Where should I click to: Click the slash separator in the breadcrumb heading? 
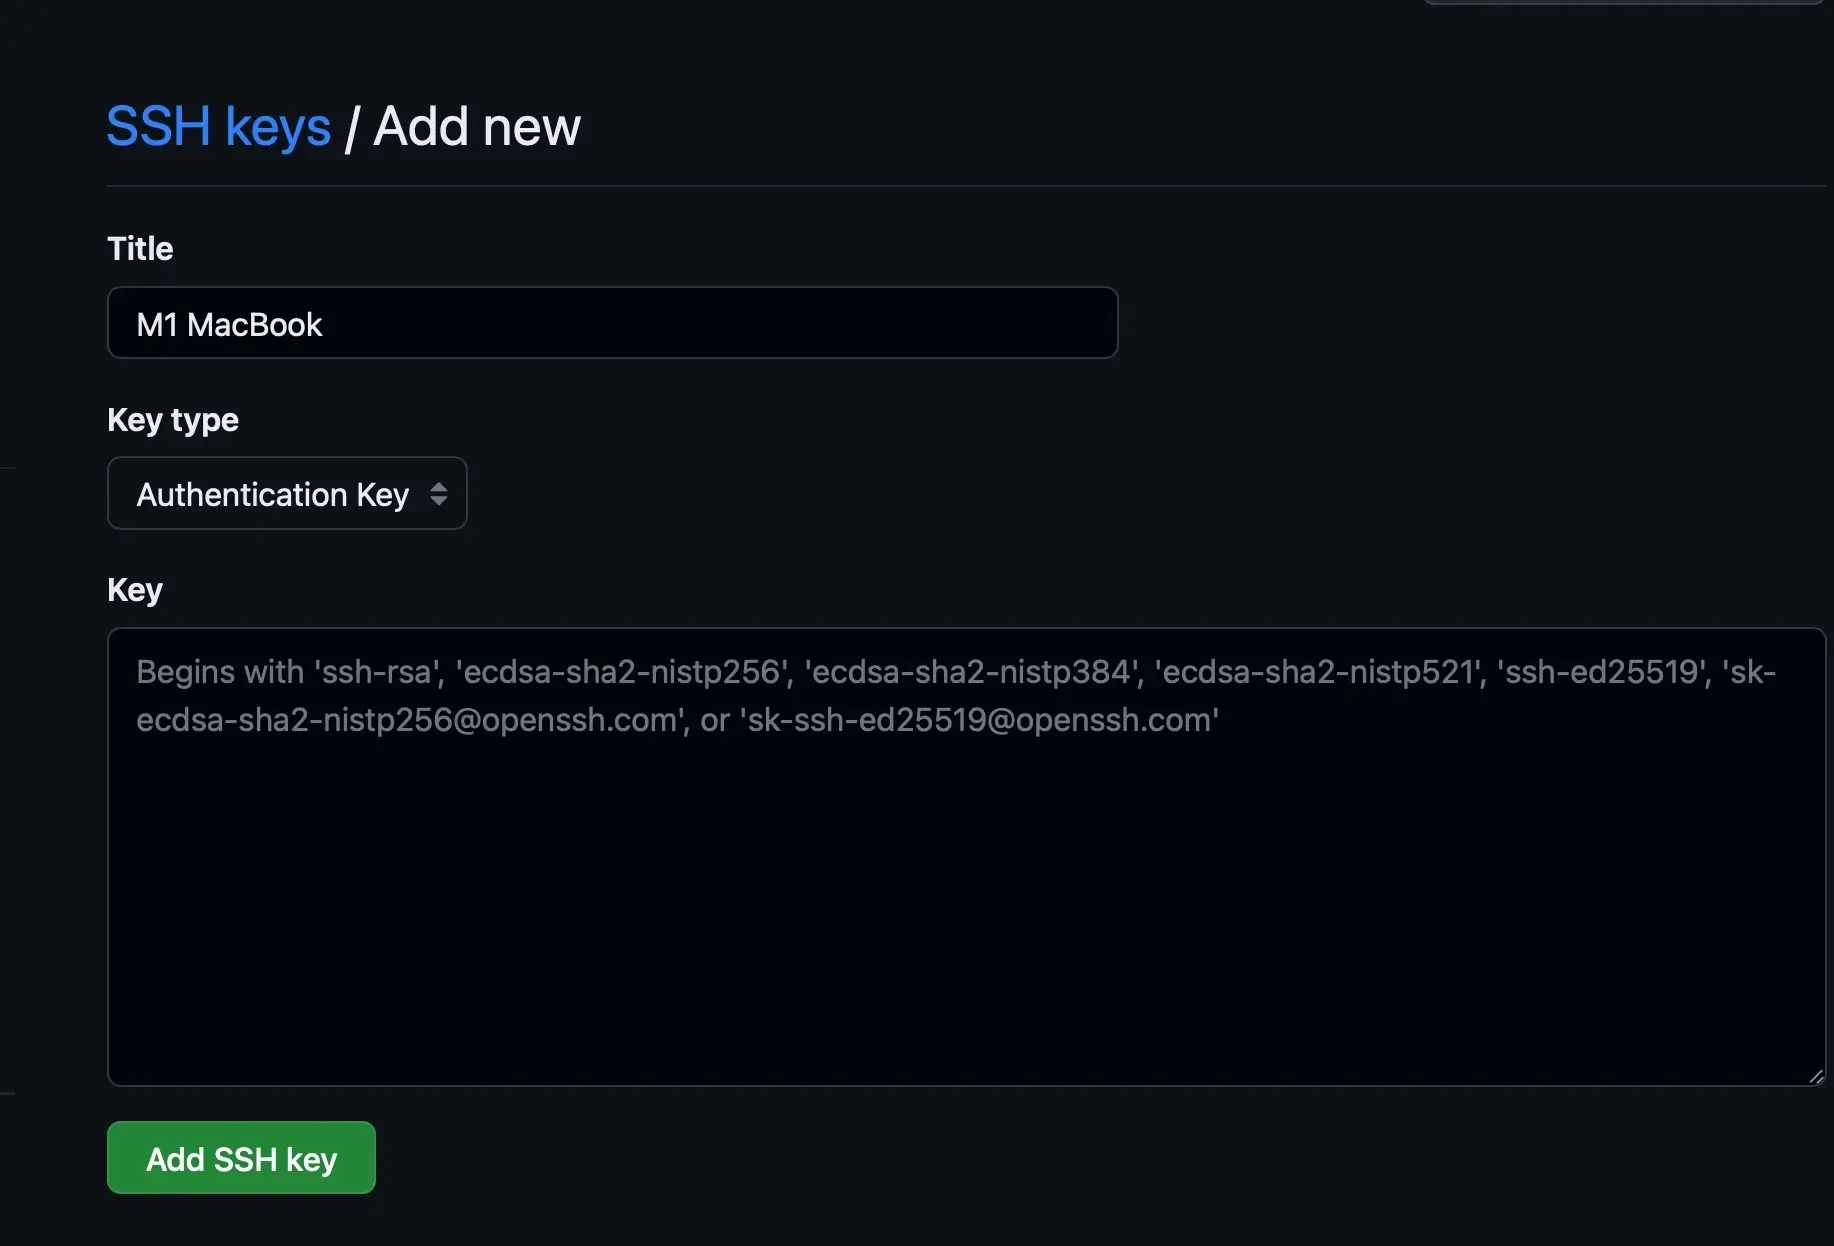(x=351, y=129)
